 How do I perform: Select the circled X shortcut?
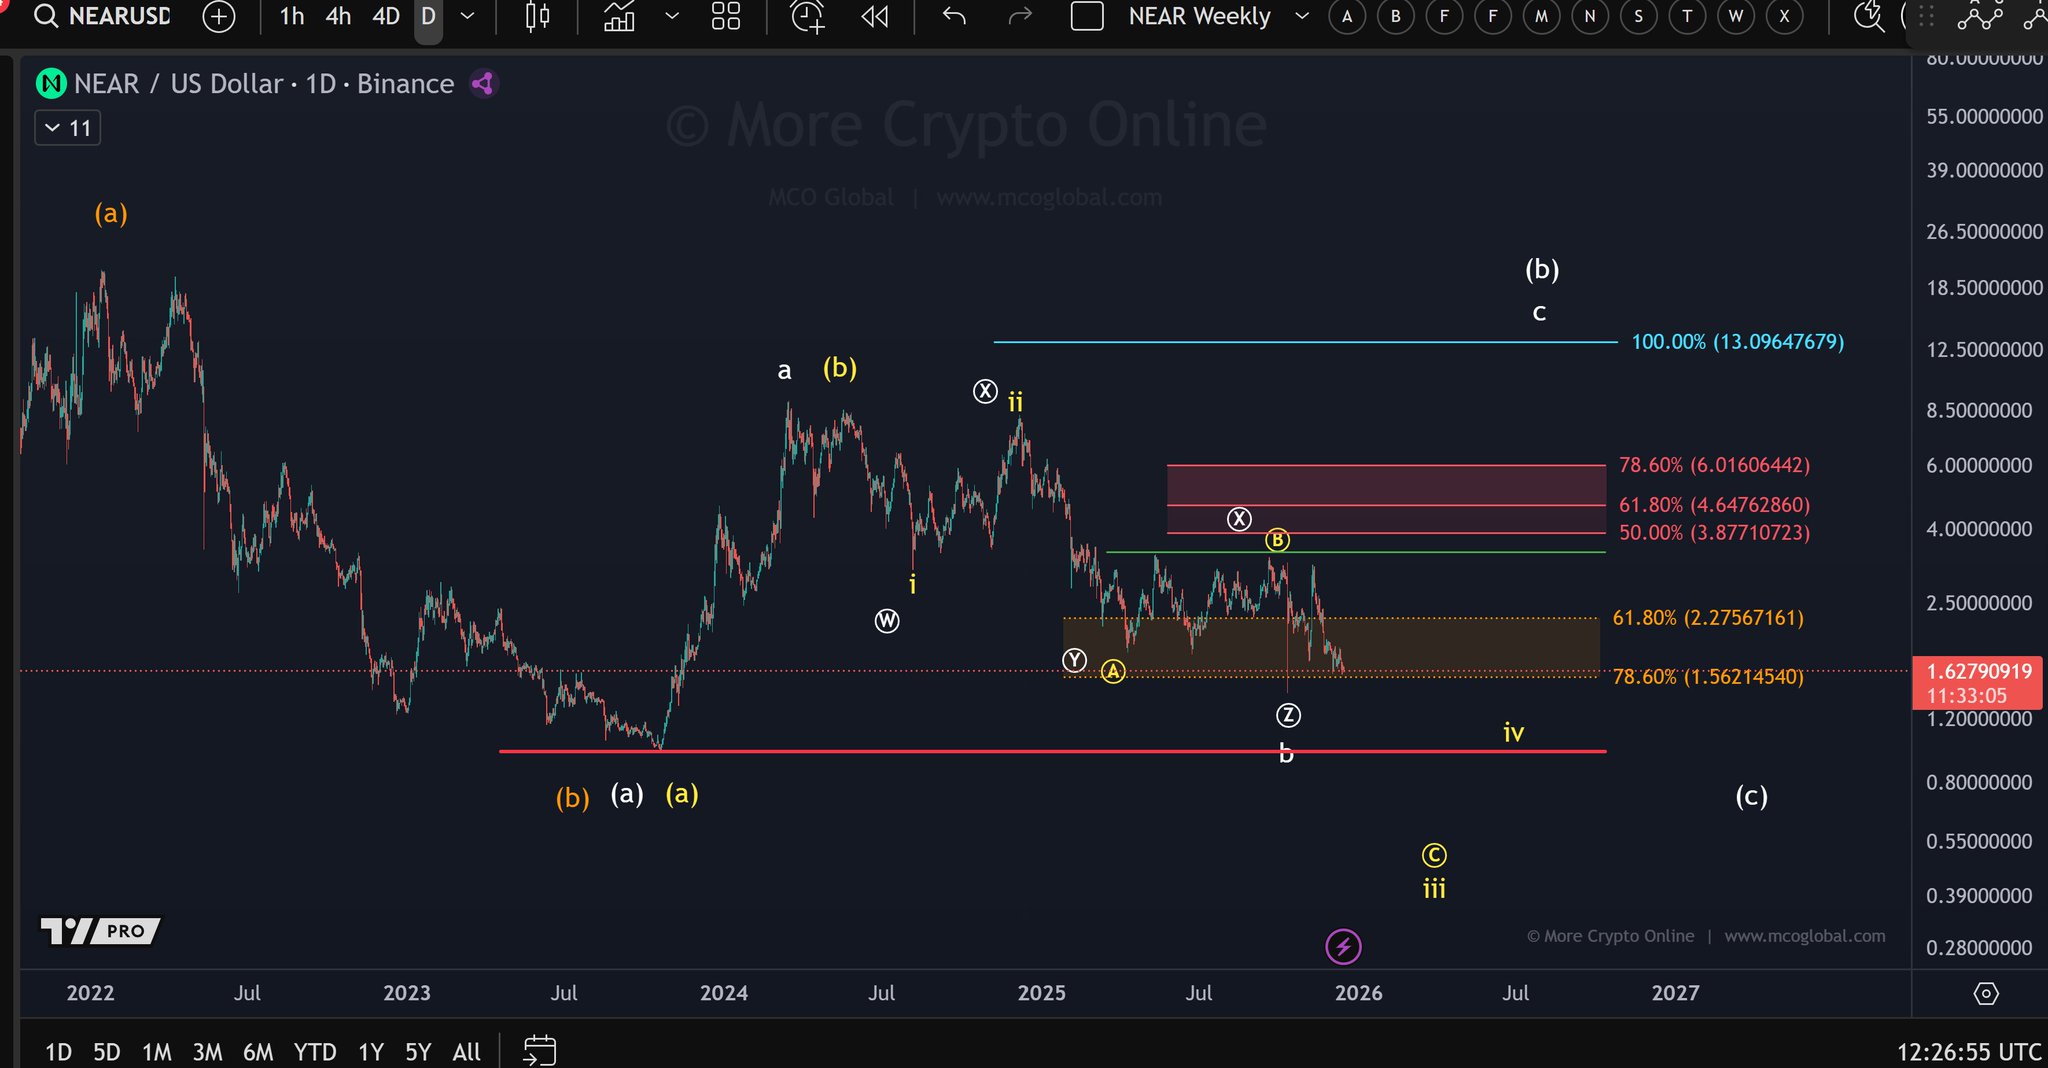(1784, 17)
